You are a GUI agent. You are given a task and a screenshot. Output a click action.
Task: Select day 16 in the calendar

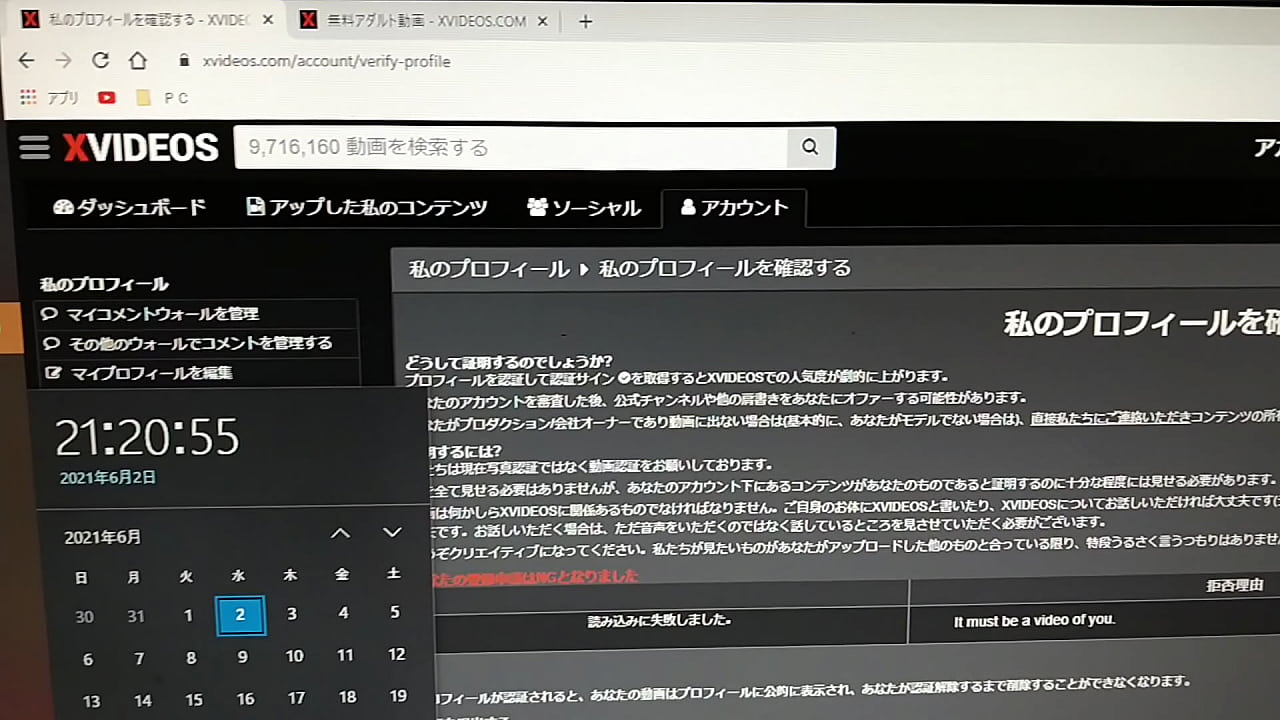[x=245, y=699]
